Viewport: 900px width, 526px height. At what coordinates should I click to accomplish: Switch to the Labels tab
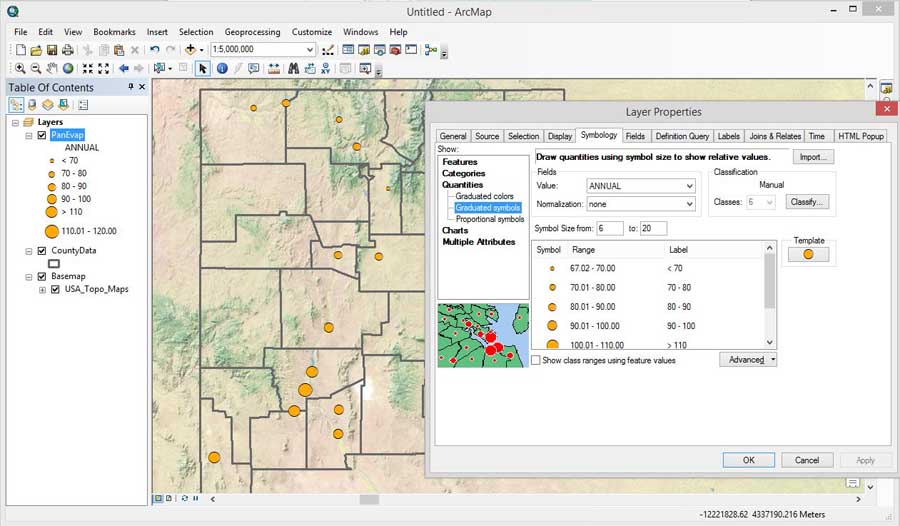tap(729, 136)
